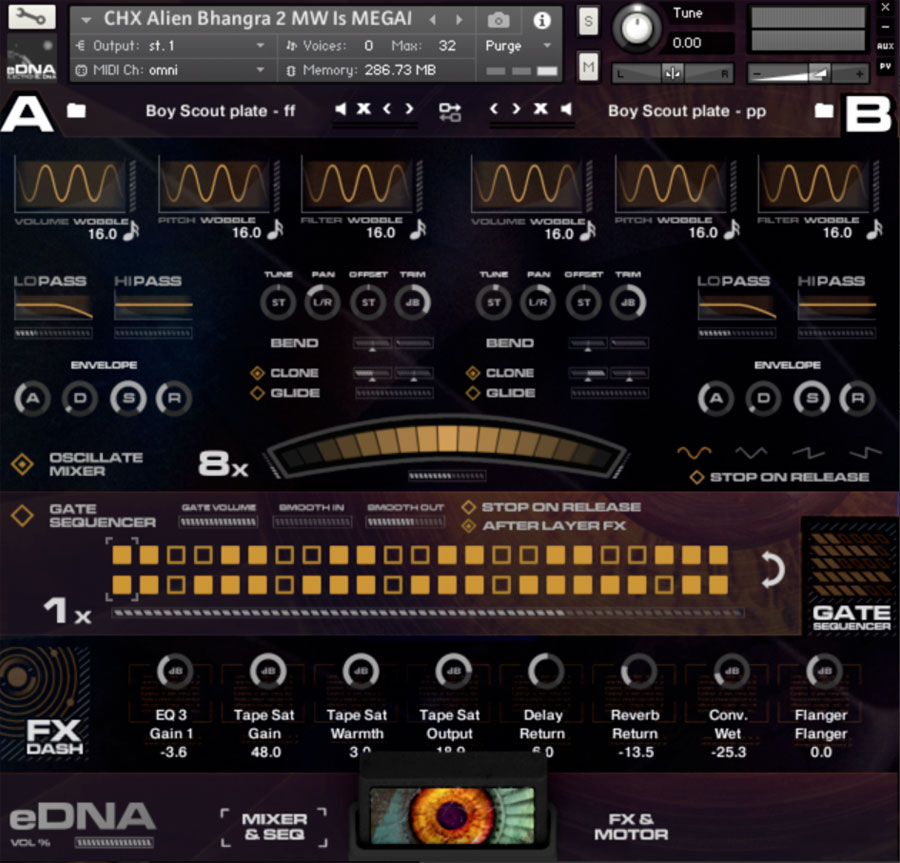Open layer B folder browser icon
The height and width of the screenshot is (863, 900).
[824, 110]
